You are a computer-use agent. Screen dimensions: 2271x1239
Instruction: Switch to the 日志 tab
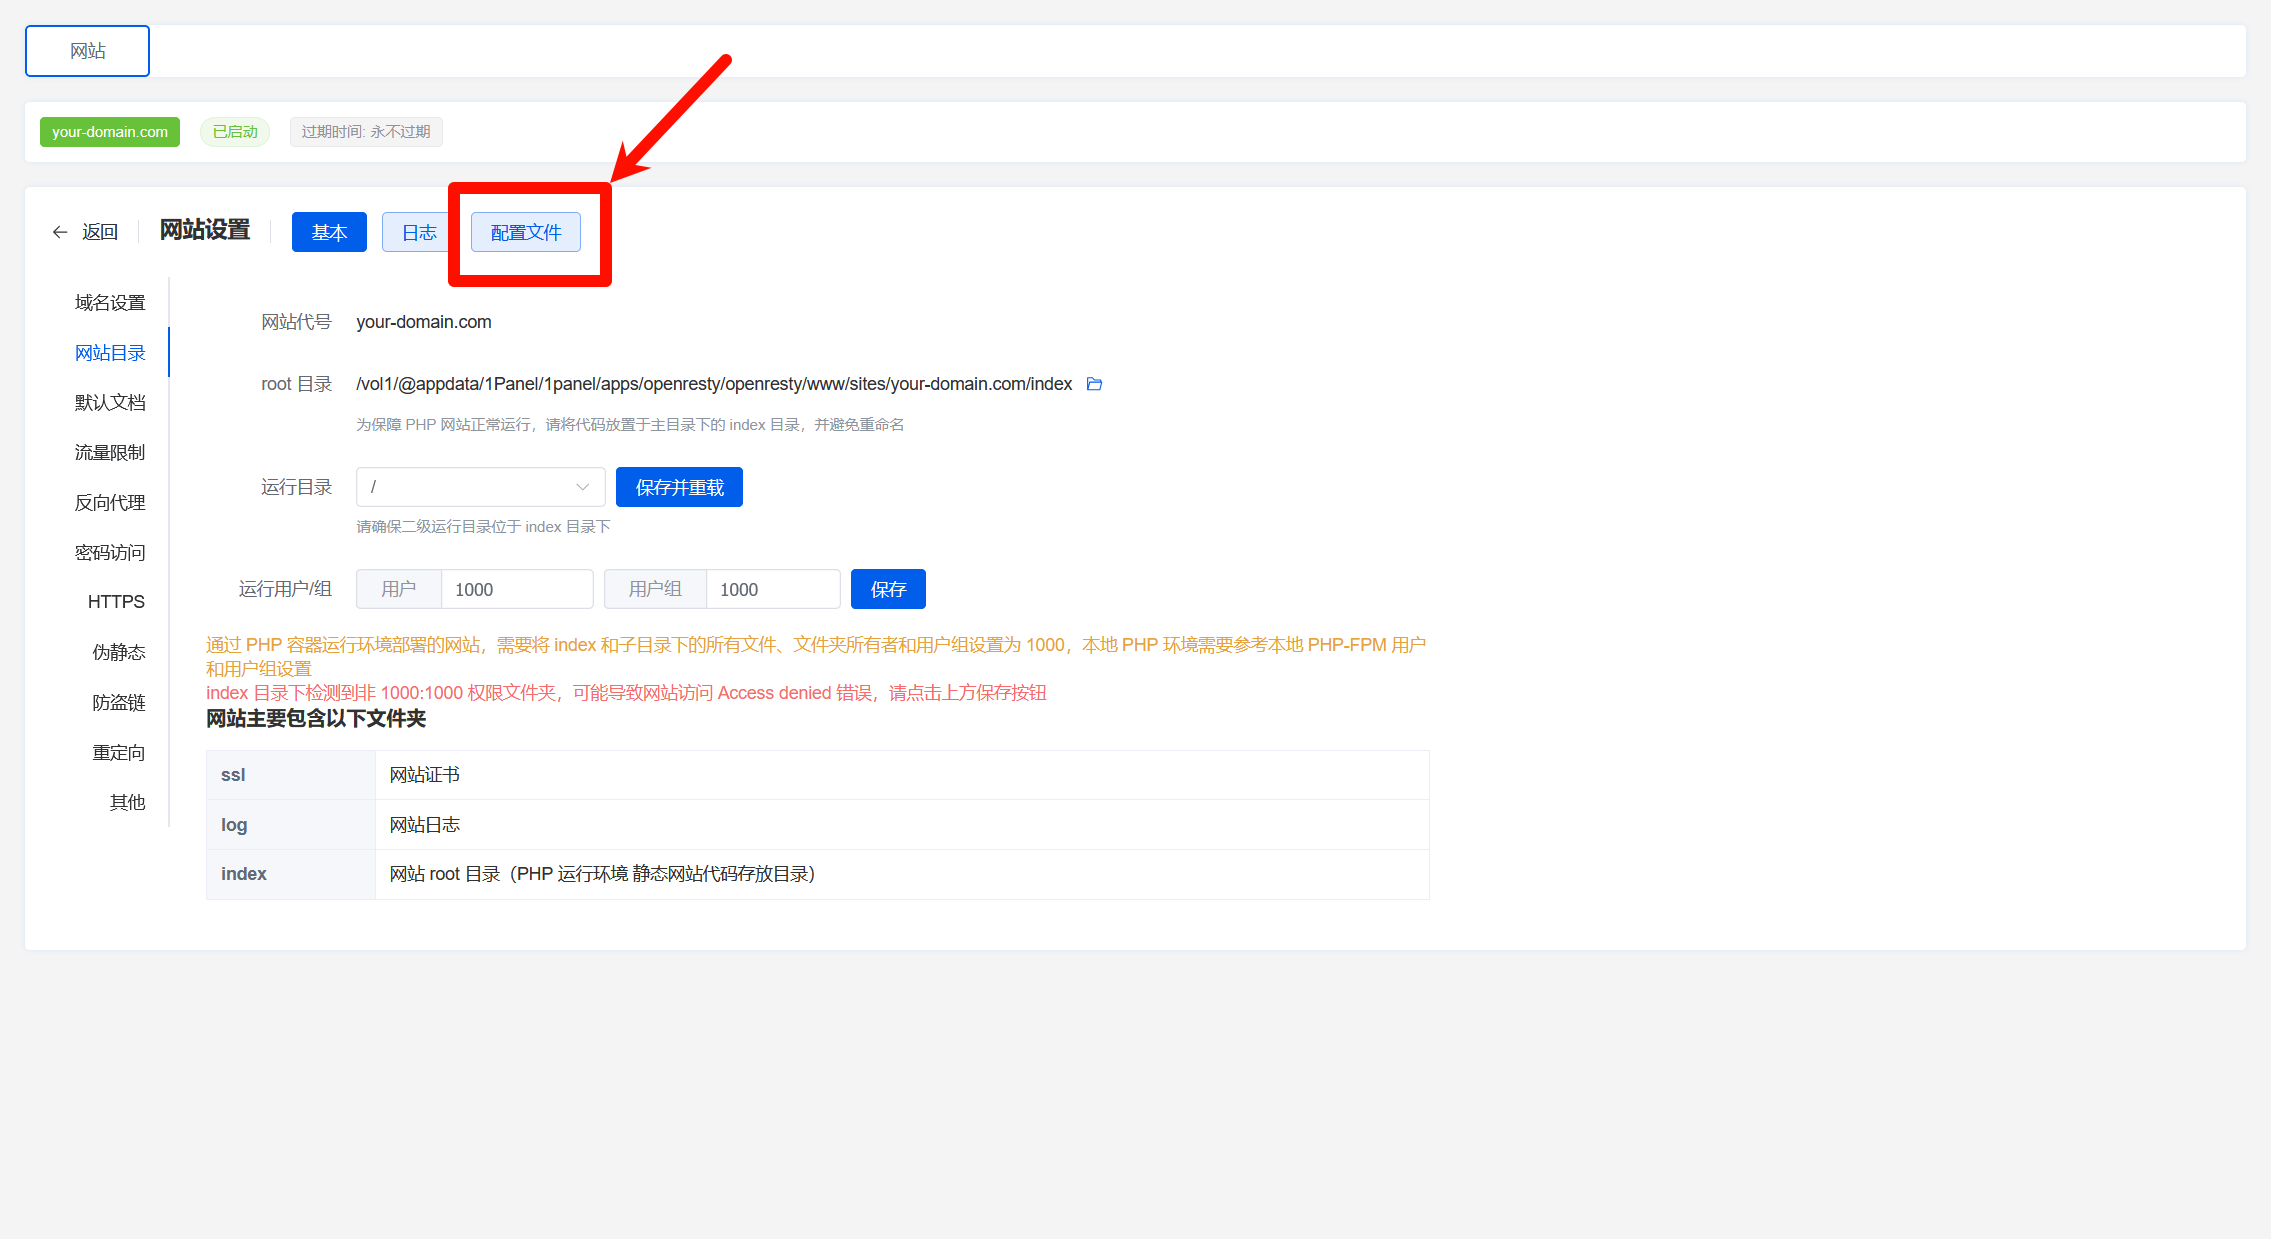point(418,232)
